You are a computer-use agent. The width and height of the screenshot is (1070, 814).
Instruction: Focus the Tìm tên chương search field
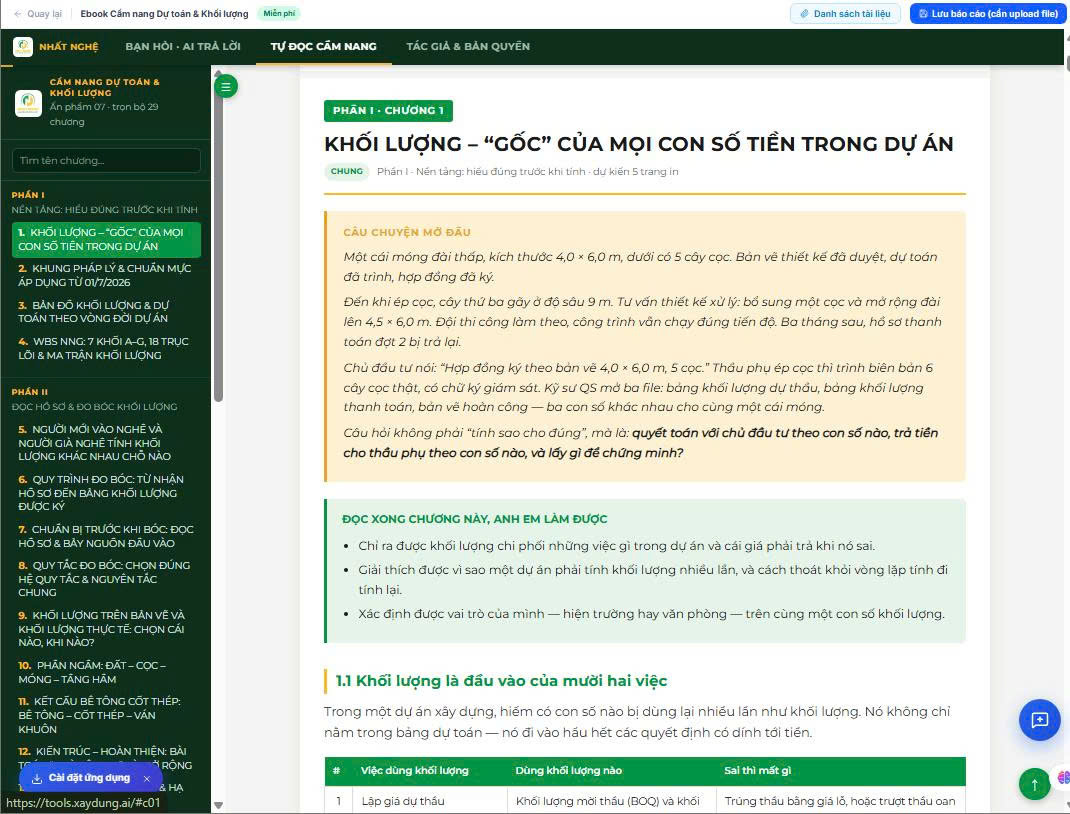106,160
